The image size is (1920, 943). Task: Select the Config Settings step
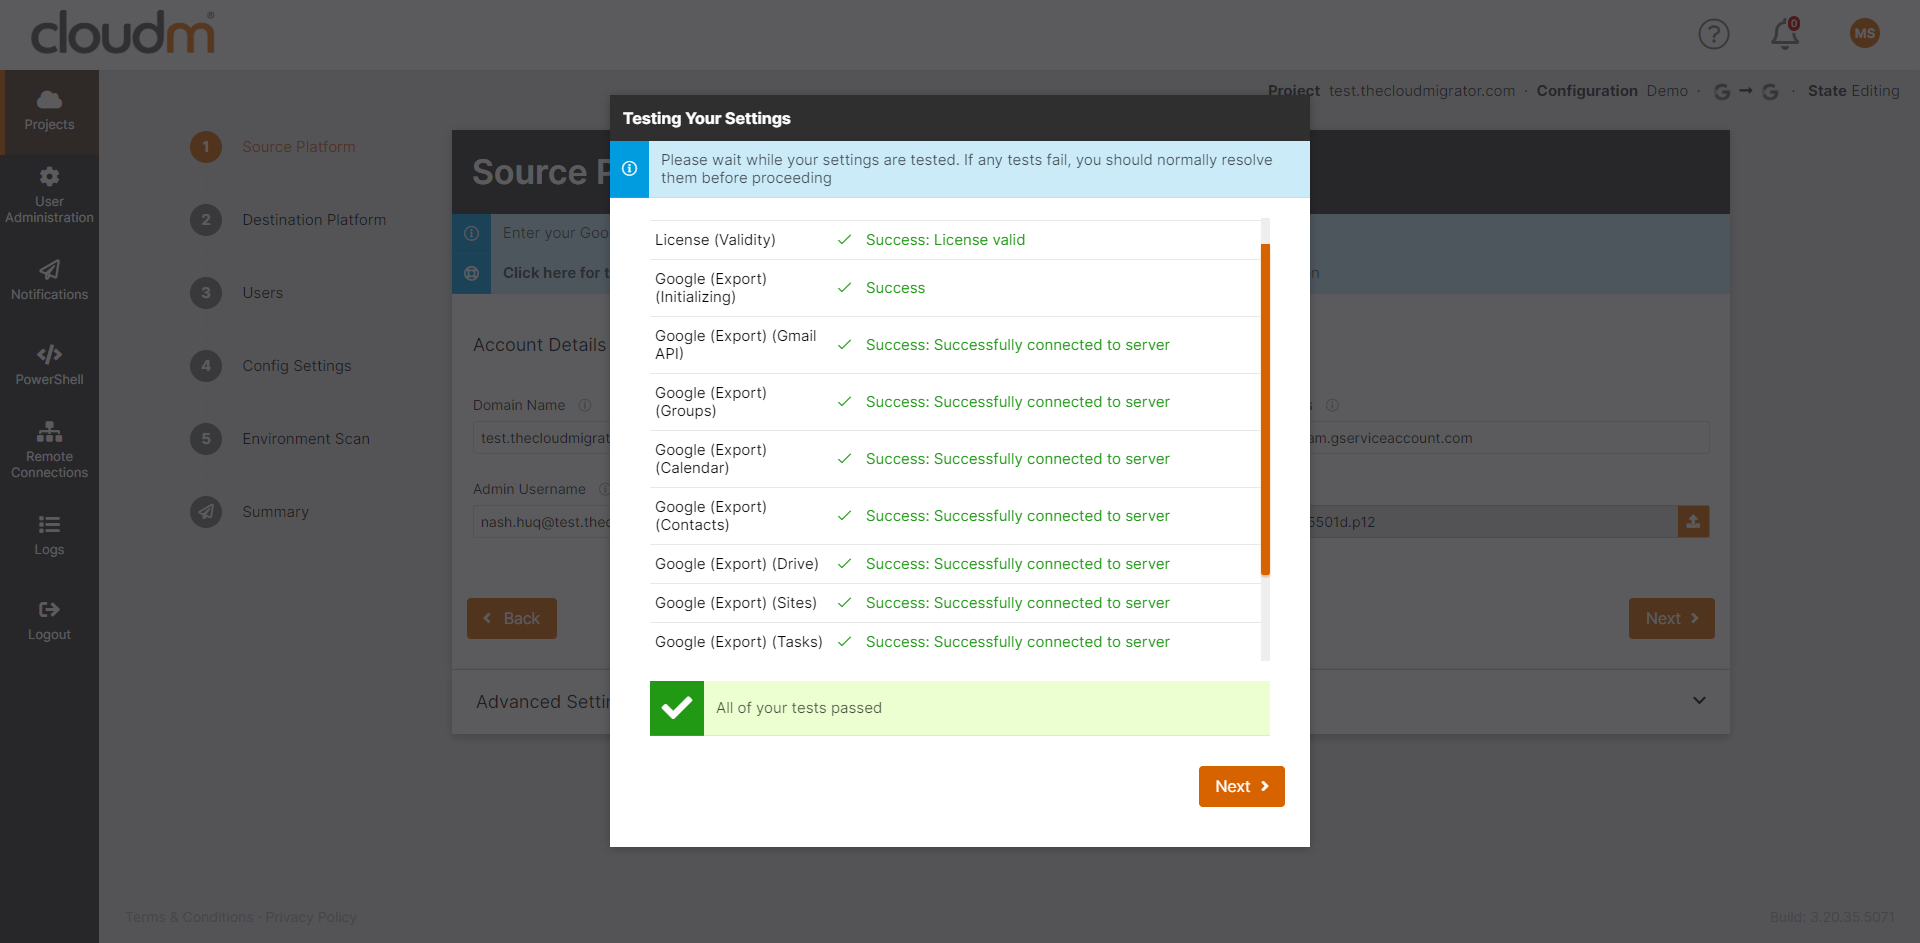click(x=296, y=365)
